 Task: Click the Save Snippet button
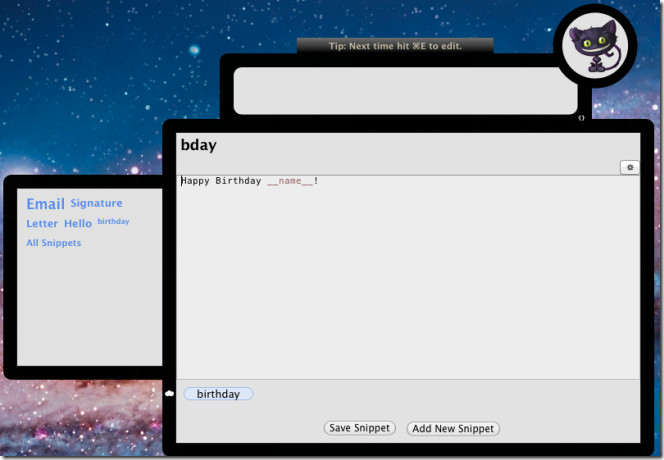360,428
